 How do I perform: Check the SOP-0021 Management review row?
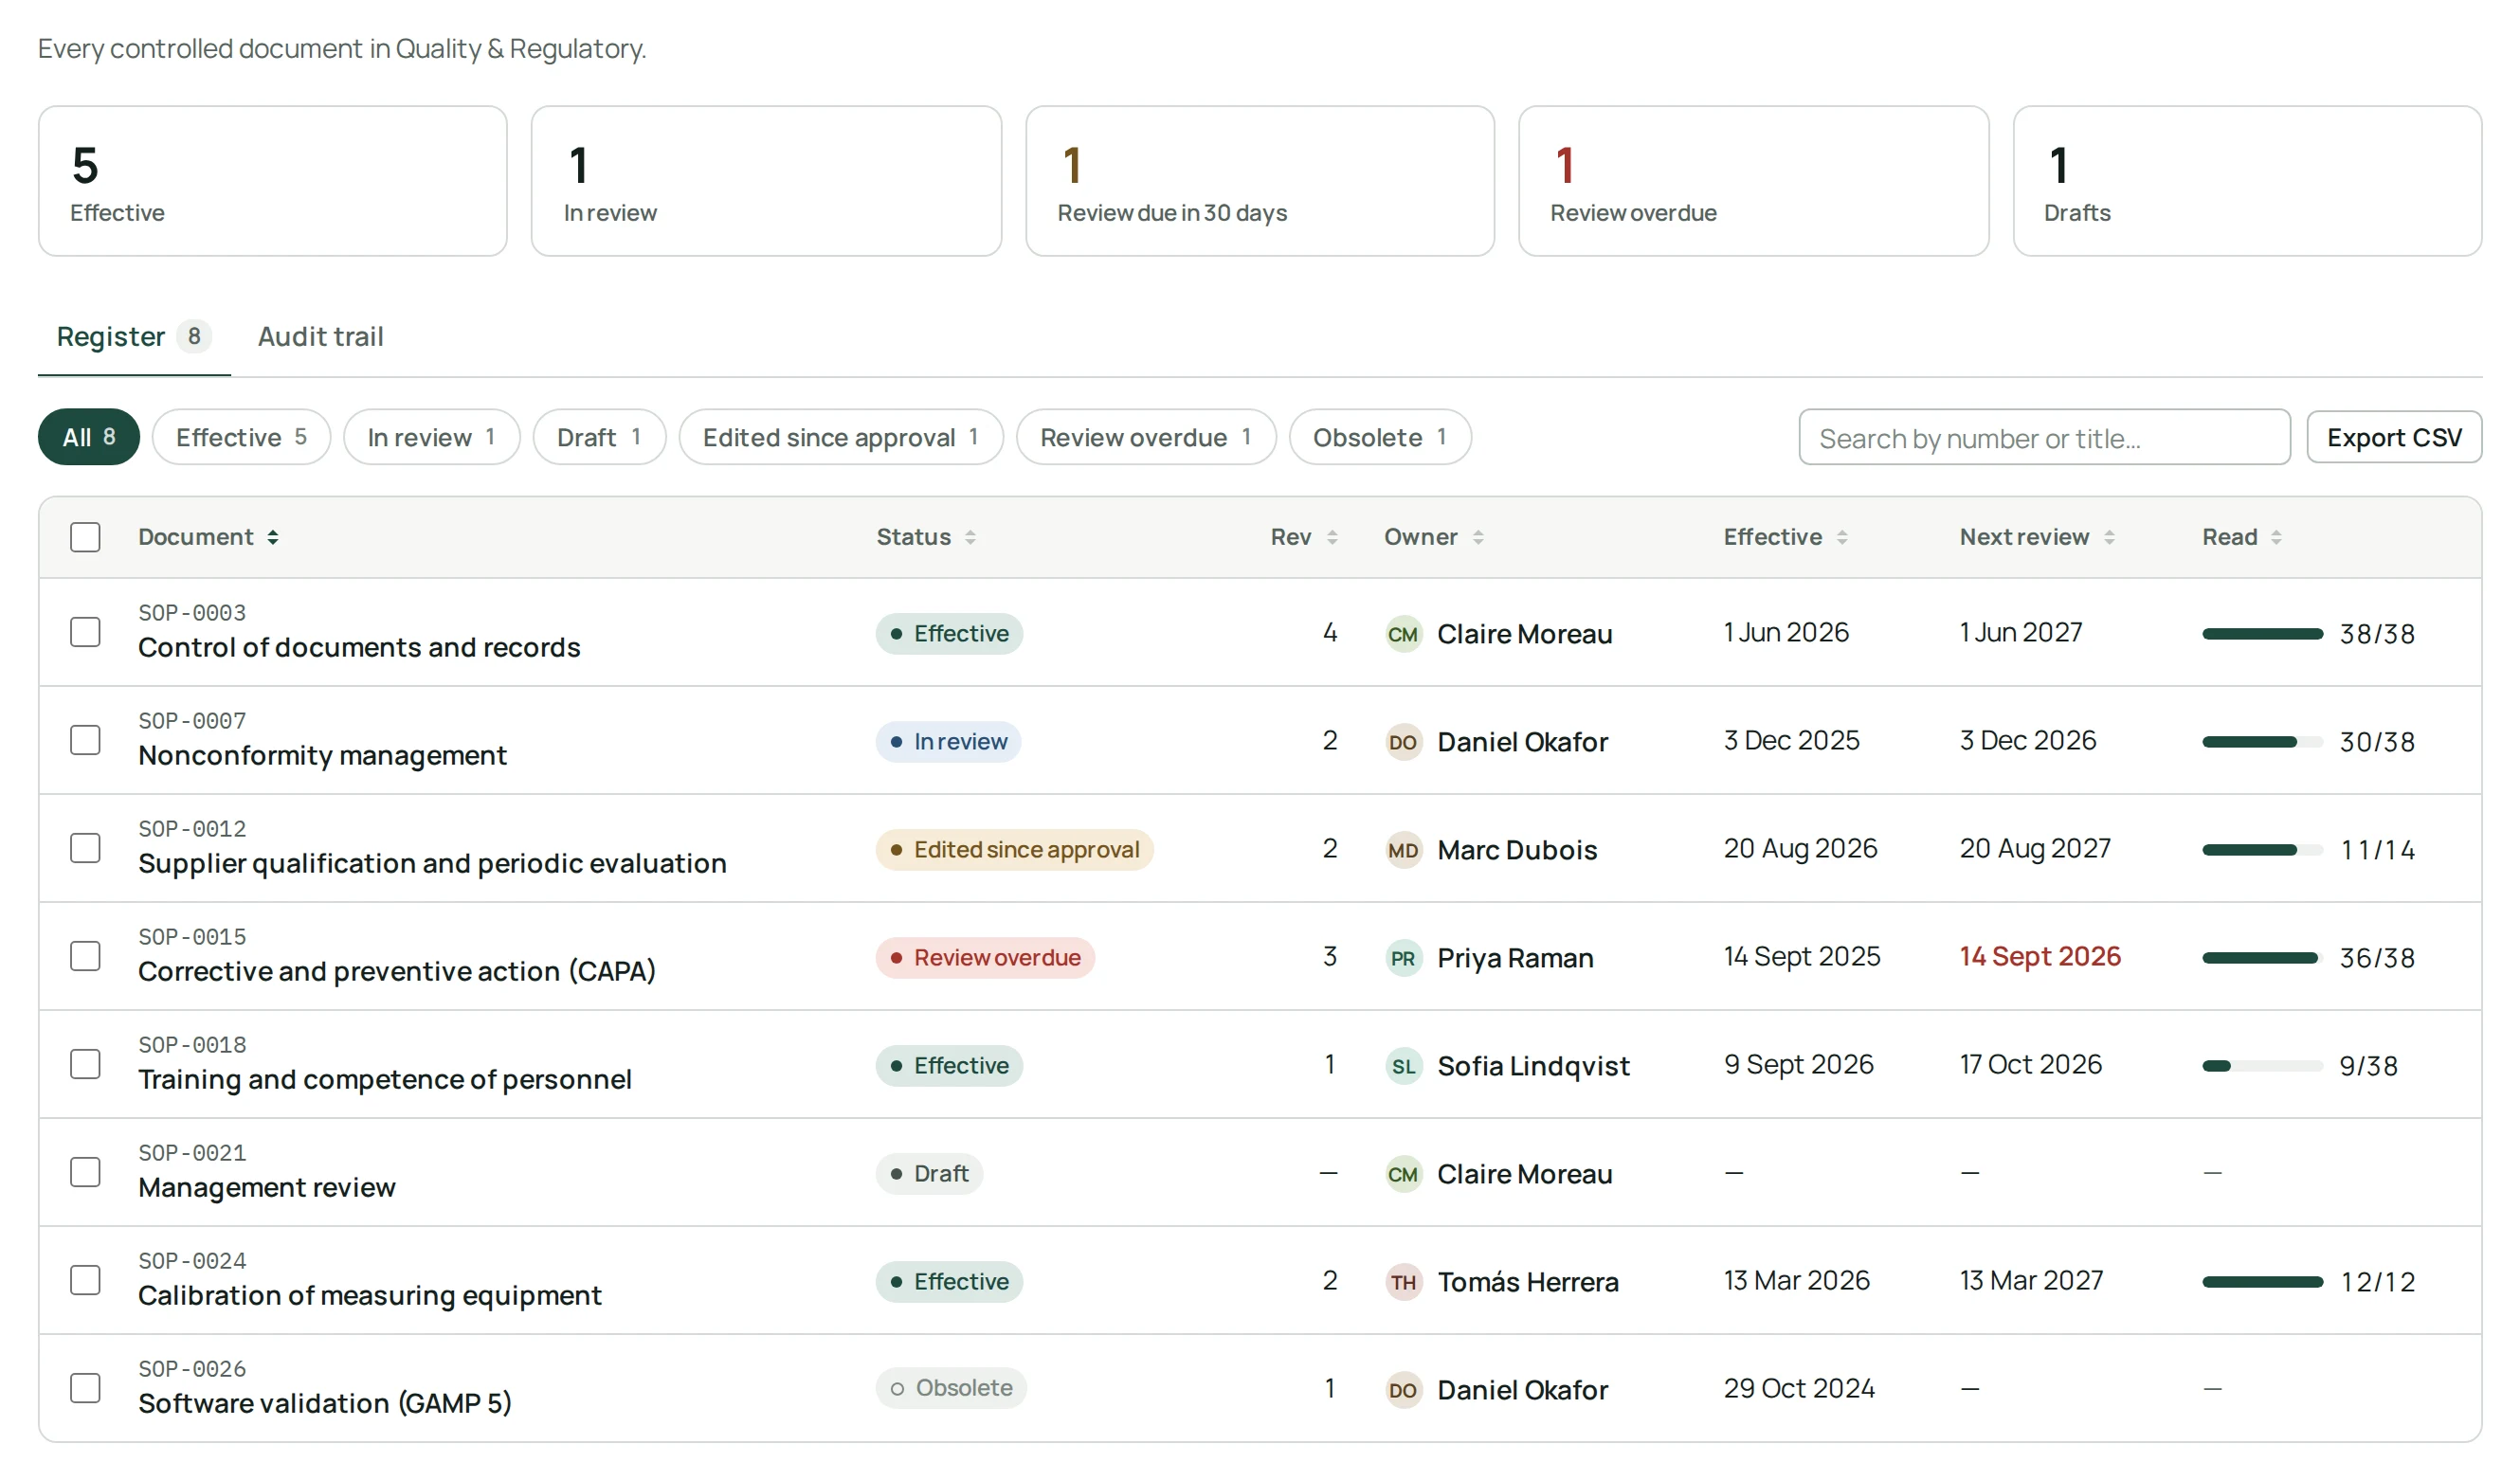(85, 1172)
